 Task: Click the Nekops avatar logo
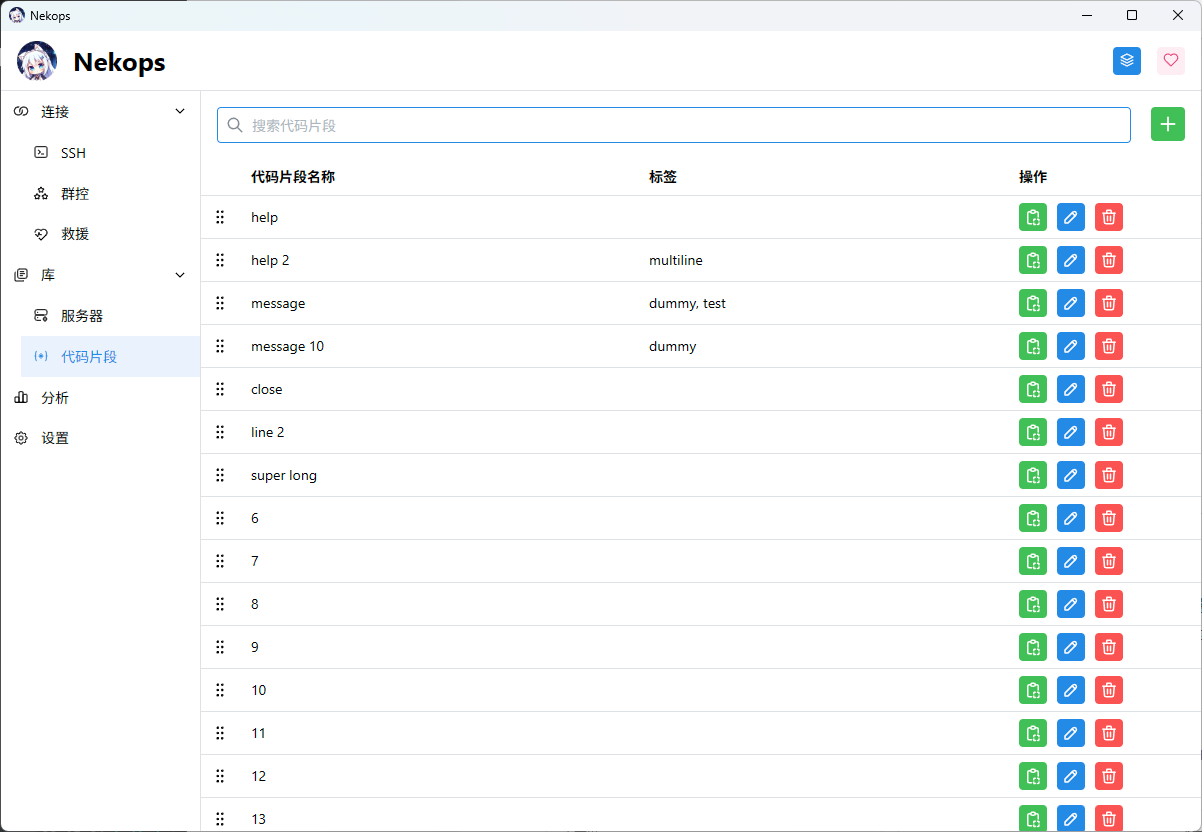(37, 62)
